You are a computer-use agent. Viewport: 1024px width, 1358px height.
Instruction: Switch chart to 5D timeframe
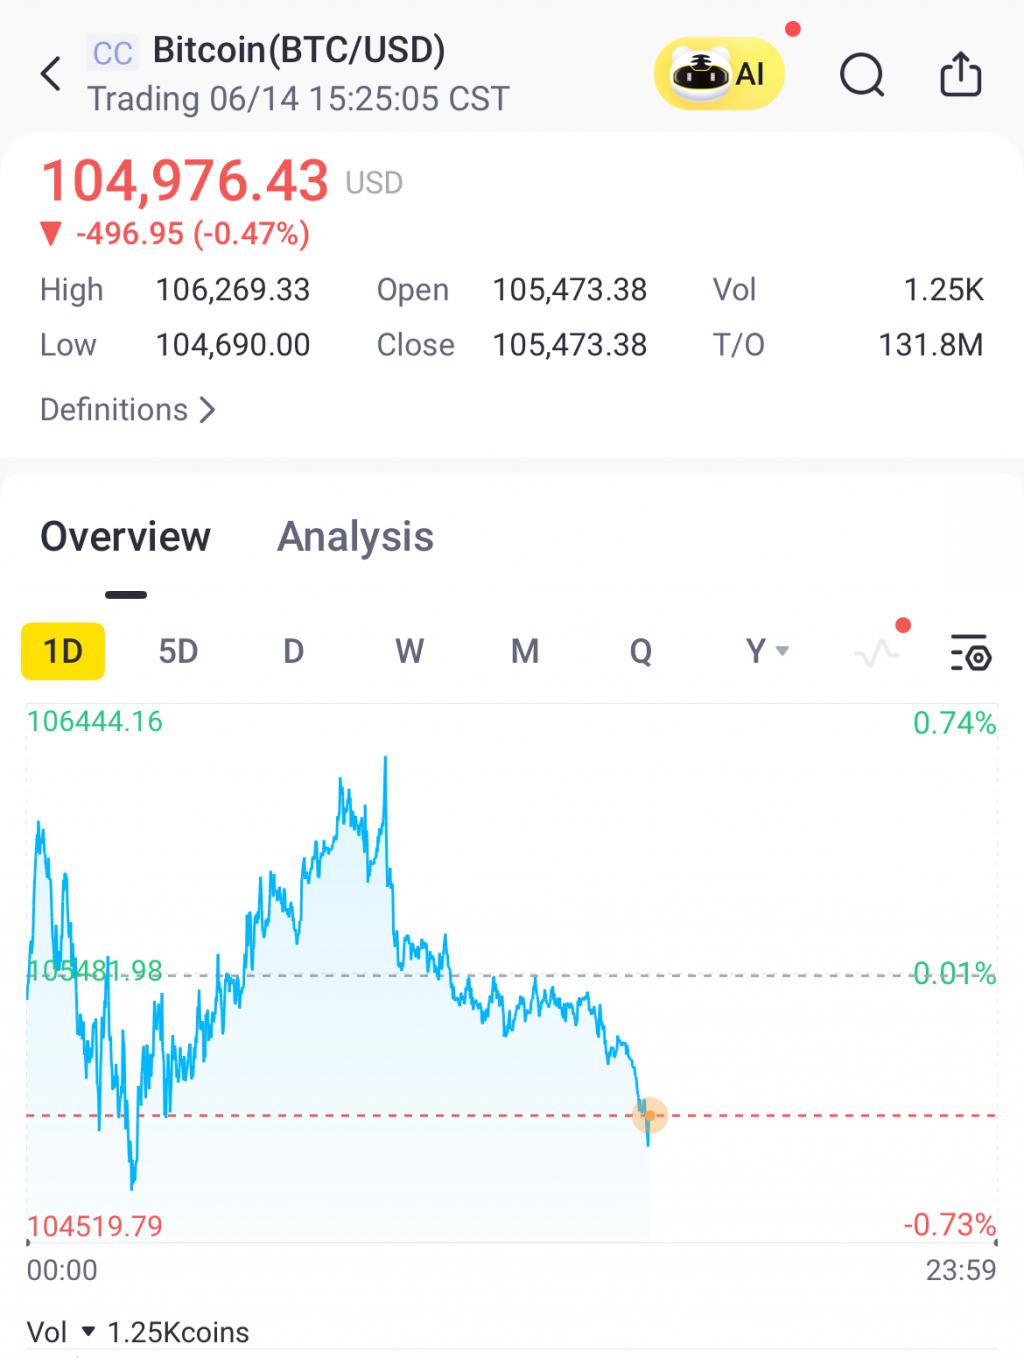178,652
